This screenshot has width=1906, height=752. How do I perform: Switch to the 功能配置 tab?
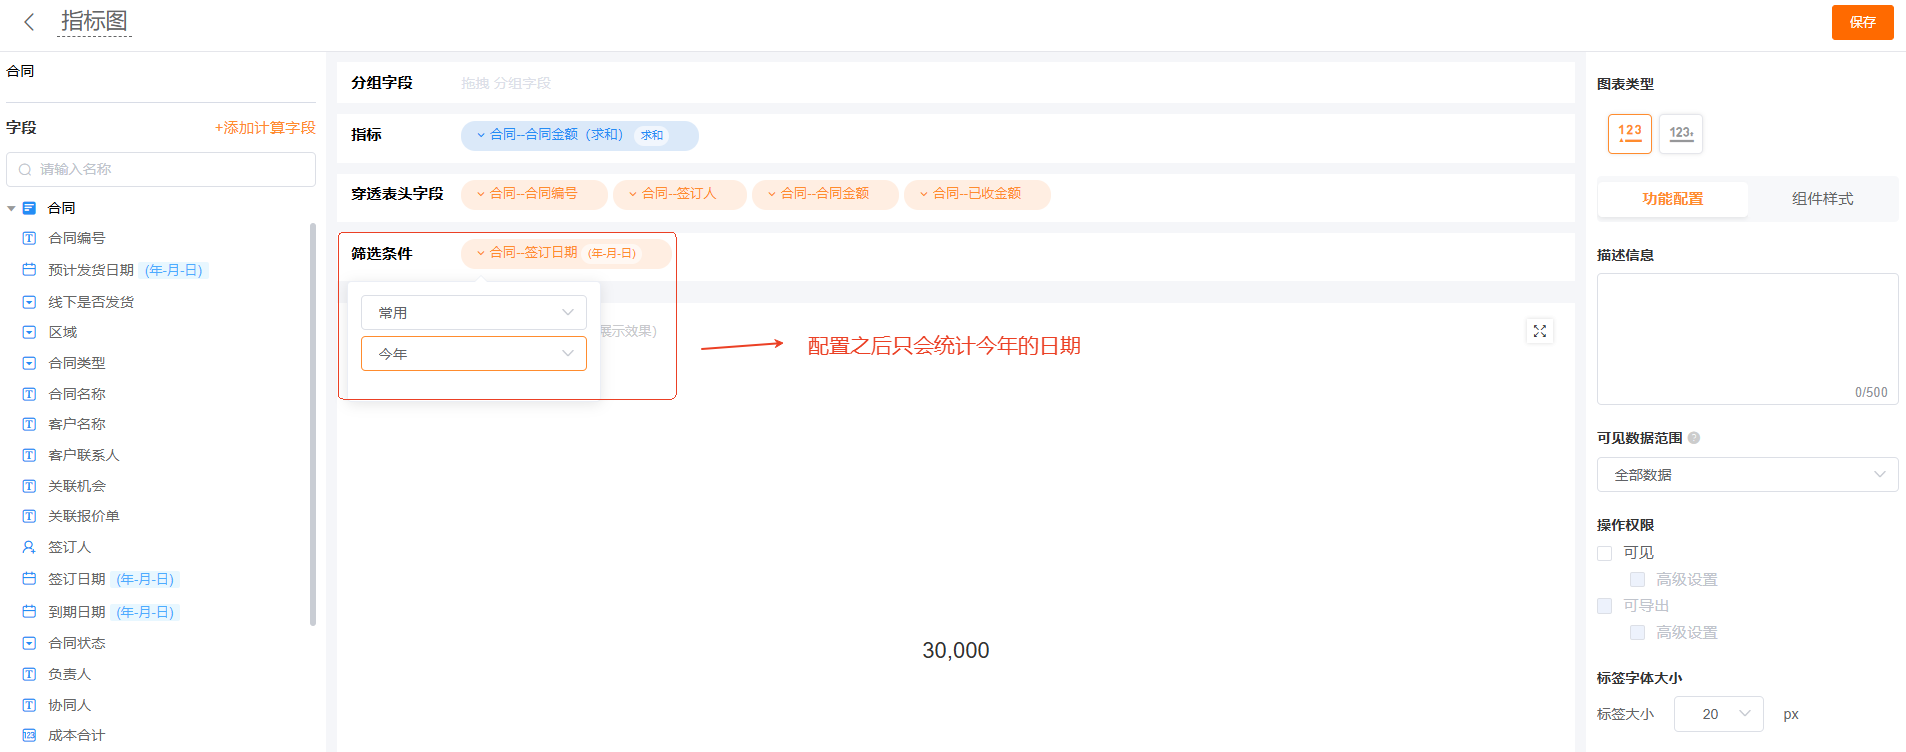click(x=1672, y=199)
